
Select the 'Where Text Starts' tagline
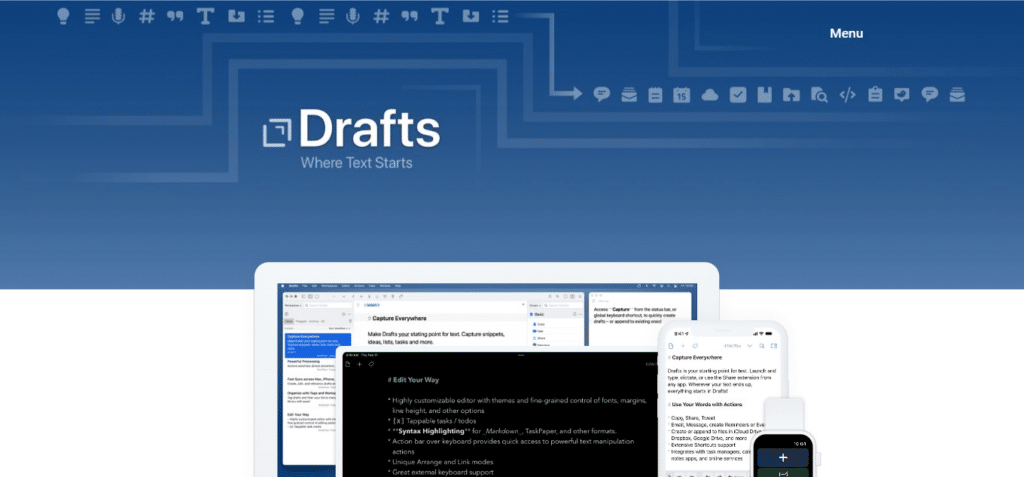tap(356, 163)
